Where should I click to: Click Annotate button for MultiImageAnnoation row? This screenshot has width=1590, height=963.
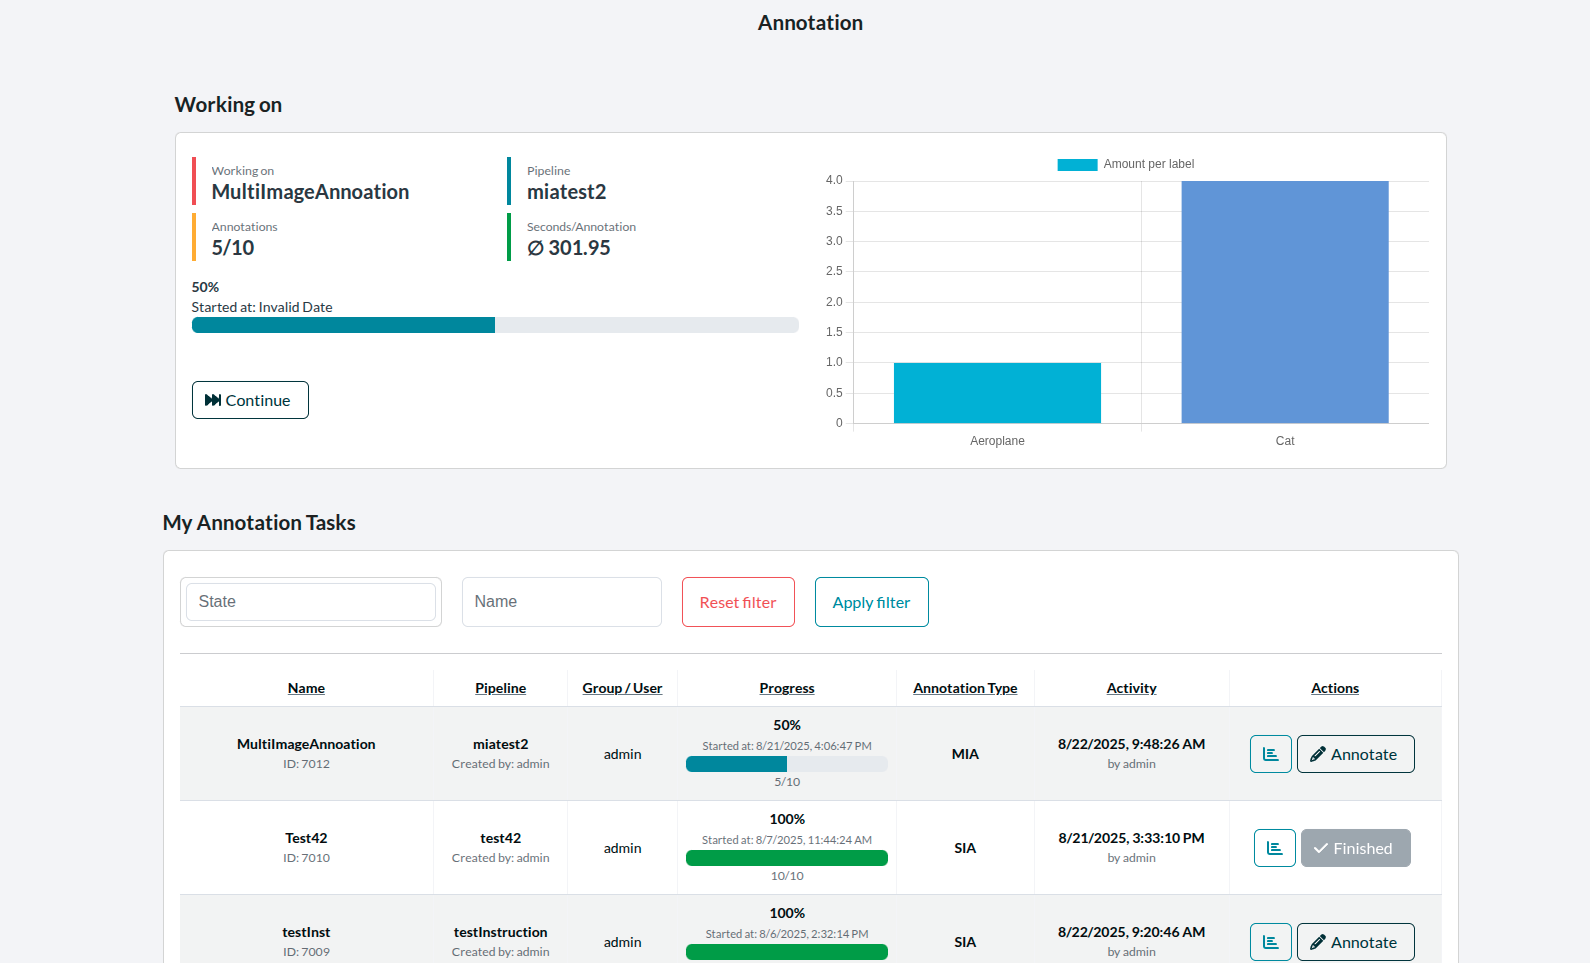1355,754
